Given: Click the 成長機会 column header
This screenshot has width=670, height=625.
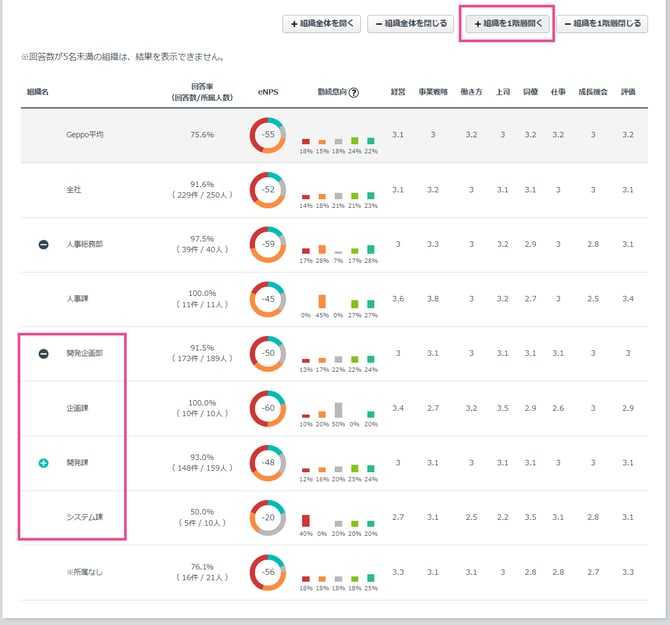Looking at the screenshot, I should click(x=593, y=92).
